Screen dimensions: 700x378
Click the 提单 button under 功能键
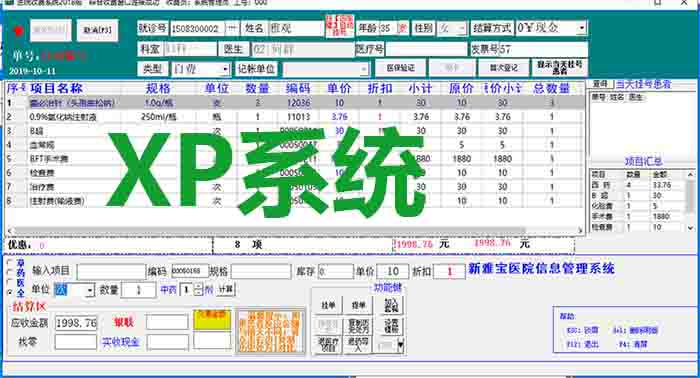(358, 306)
